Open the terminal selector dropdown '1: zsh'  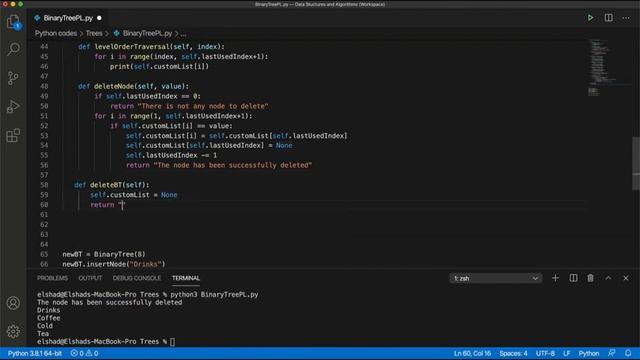click(496, 278)
